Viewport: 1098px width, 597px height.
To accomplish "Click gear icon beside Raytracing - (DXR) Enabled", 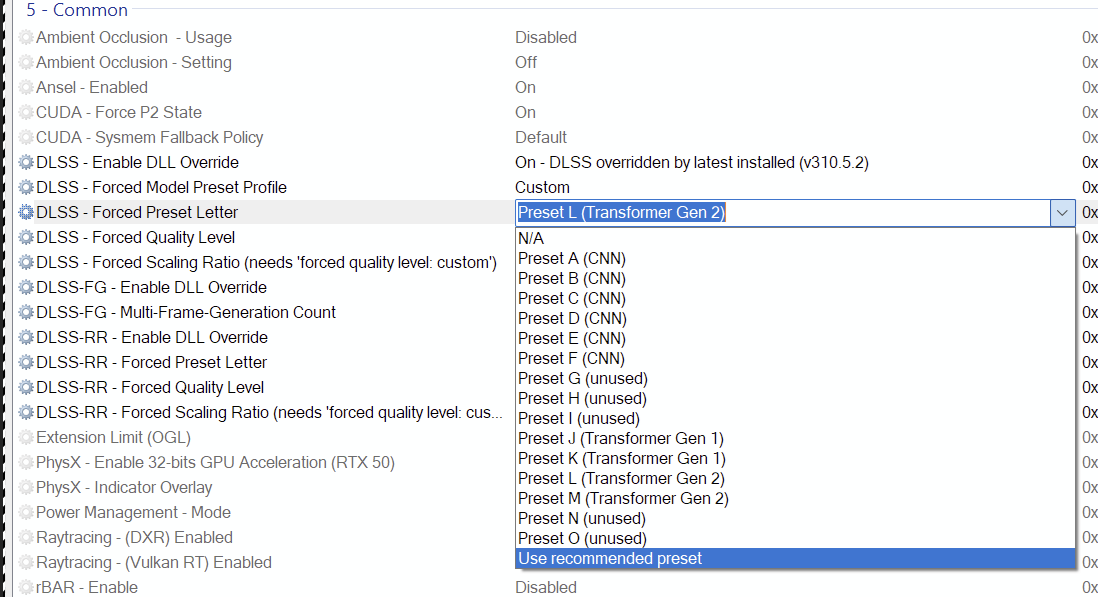I will pos(26,537).
